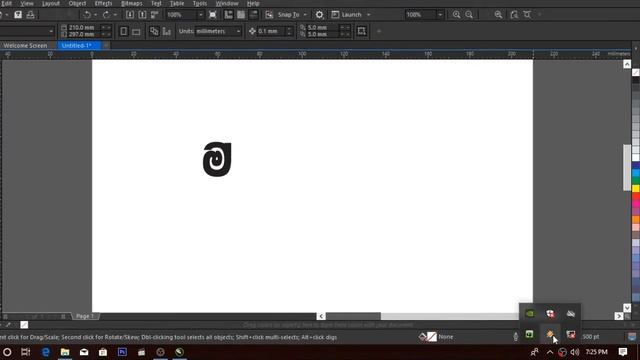Toggle the Show grid icon
The image size is (640, 360).
click(241, 15)
